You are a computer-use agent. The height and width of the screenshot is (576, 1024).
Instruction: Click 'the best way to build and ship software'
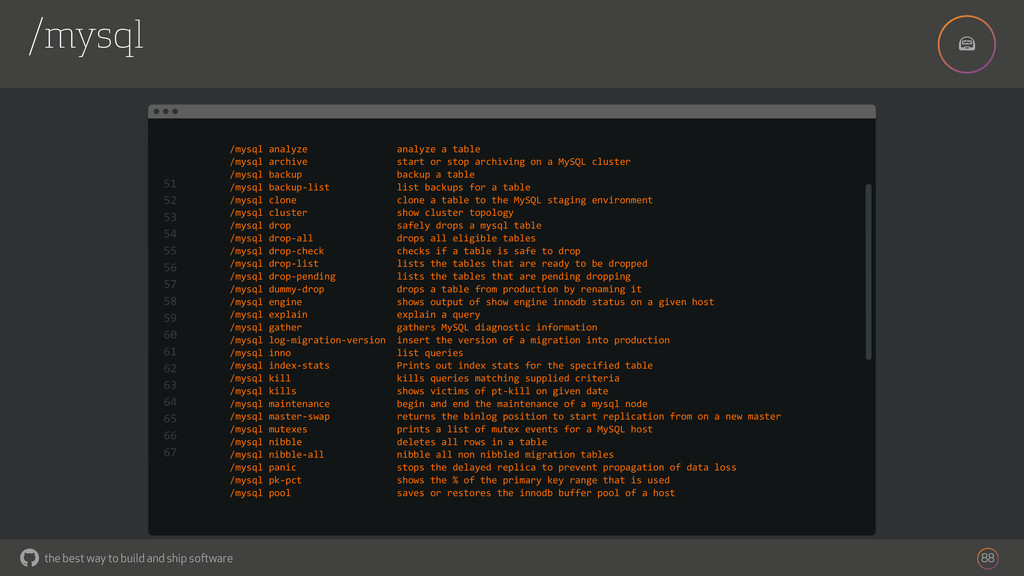tap(138, 558)
